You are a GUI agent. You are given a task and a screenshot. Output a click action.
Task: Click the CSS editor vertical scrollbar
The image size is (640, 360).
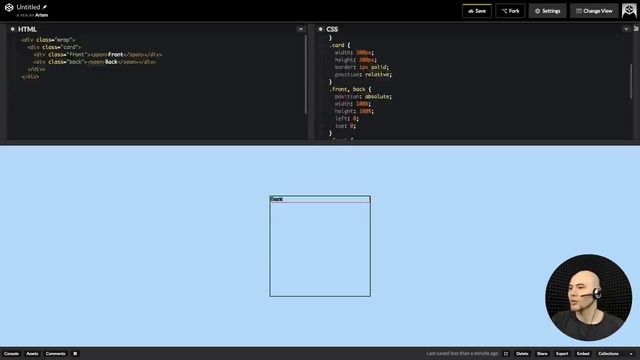pos(631,81)
